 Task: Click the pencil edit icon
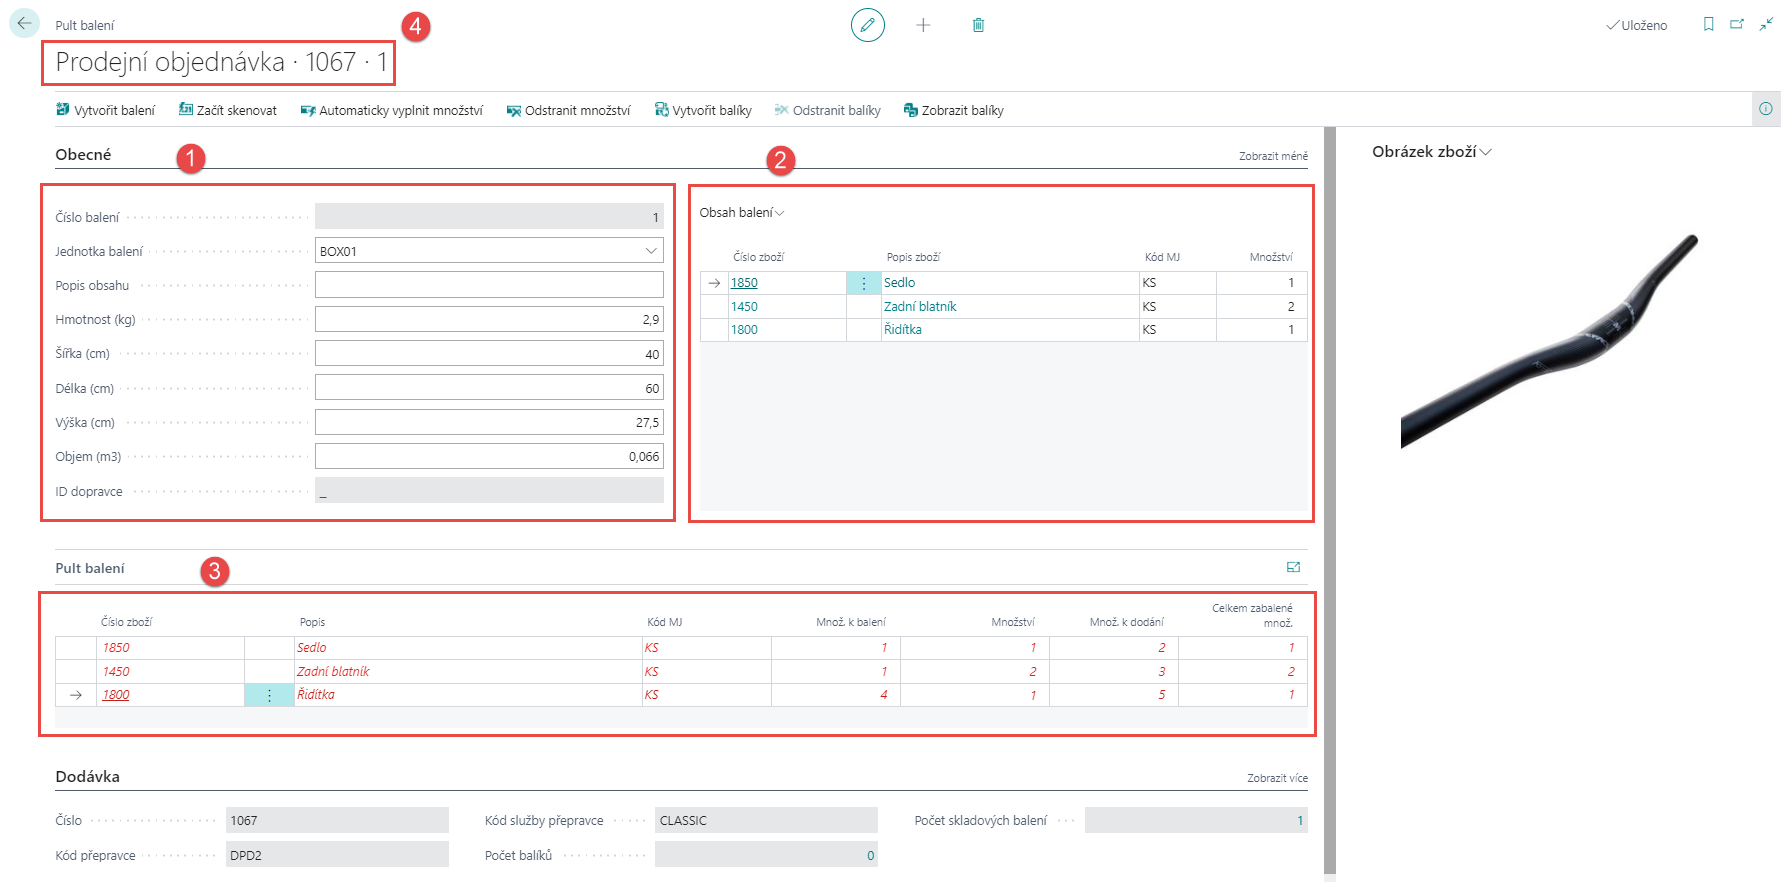867,25
